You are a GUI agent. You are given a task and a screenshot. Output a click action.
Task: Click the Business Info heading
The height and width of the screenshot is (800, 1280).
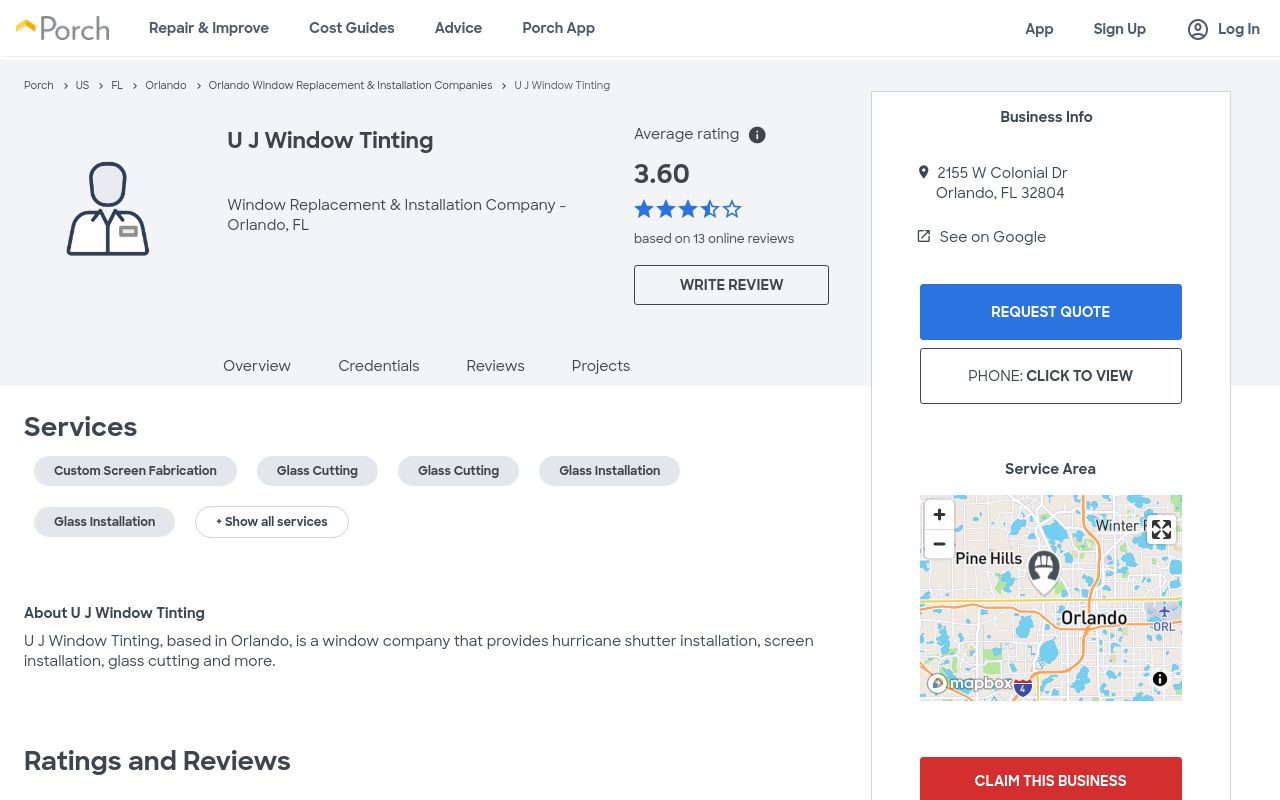click(1046, 117)
